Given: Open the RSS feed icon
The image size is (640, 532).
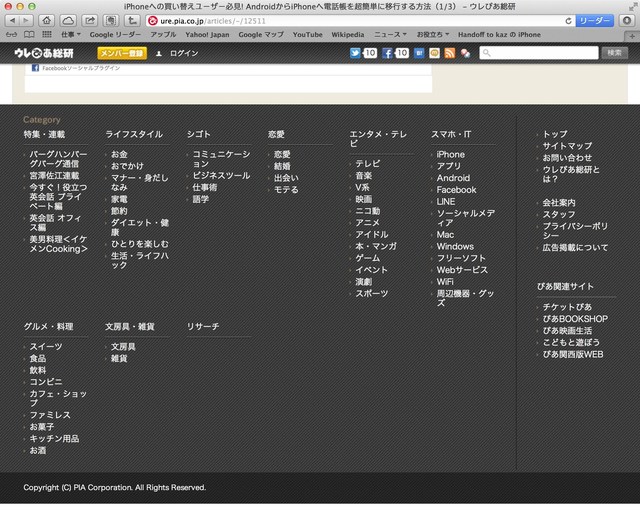Looking at the screenshot, I should 450,52.
